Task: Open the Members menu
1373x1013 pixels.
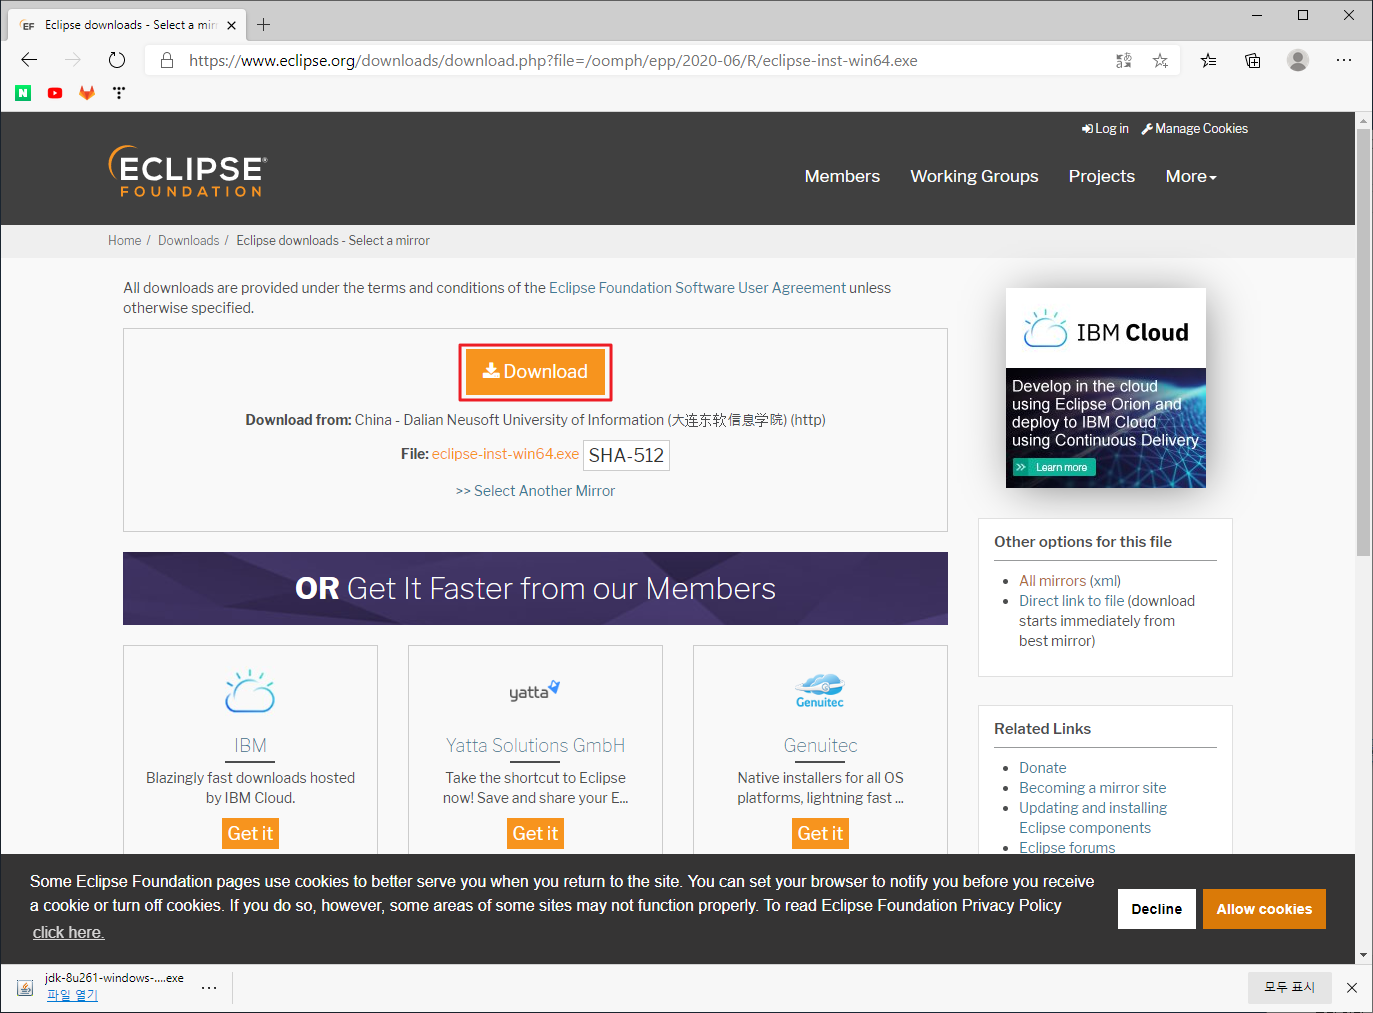Action: (842, 176)
